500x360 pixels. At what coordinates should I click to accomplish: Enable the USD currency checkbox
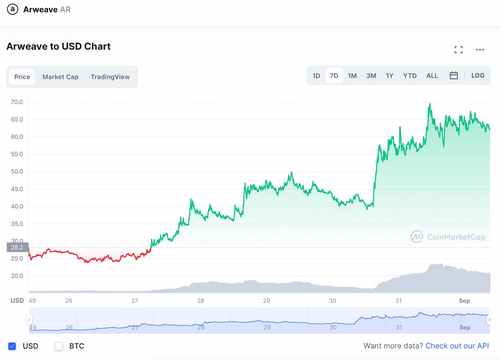(x=12, y=346)
